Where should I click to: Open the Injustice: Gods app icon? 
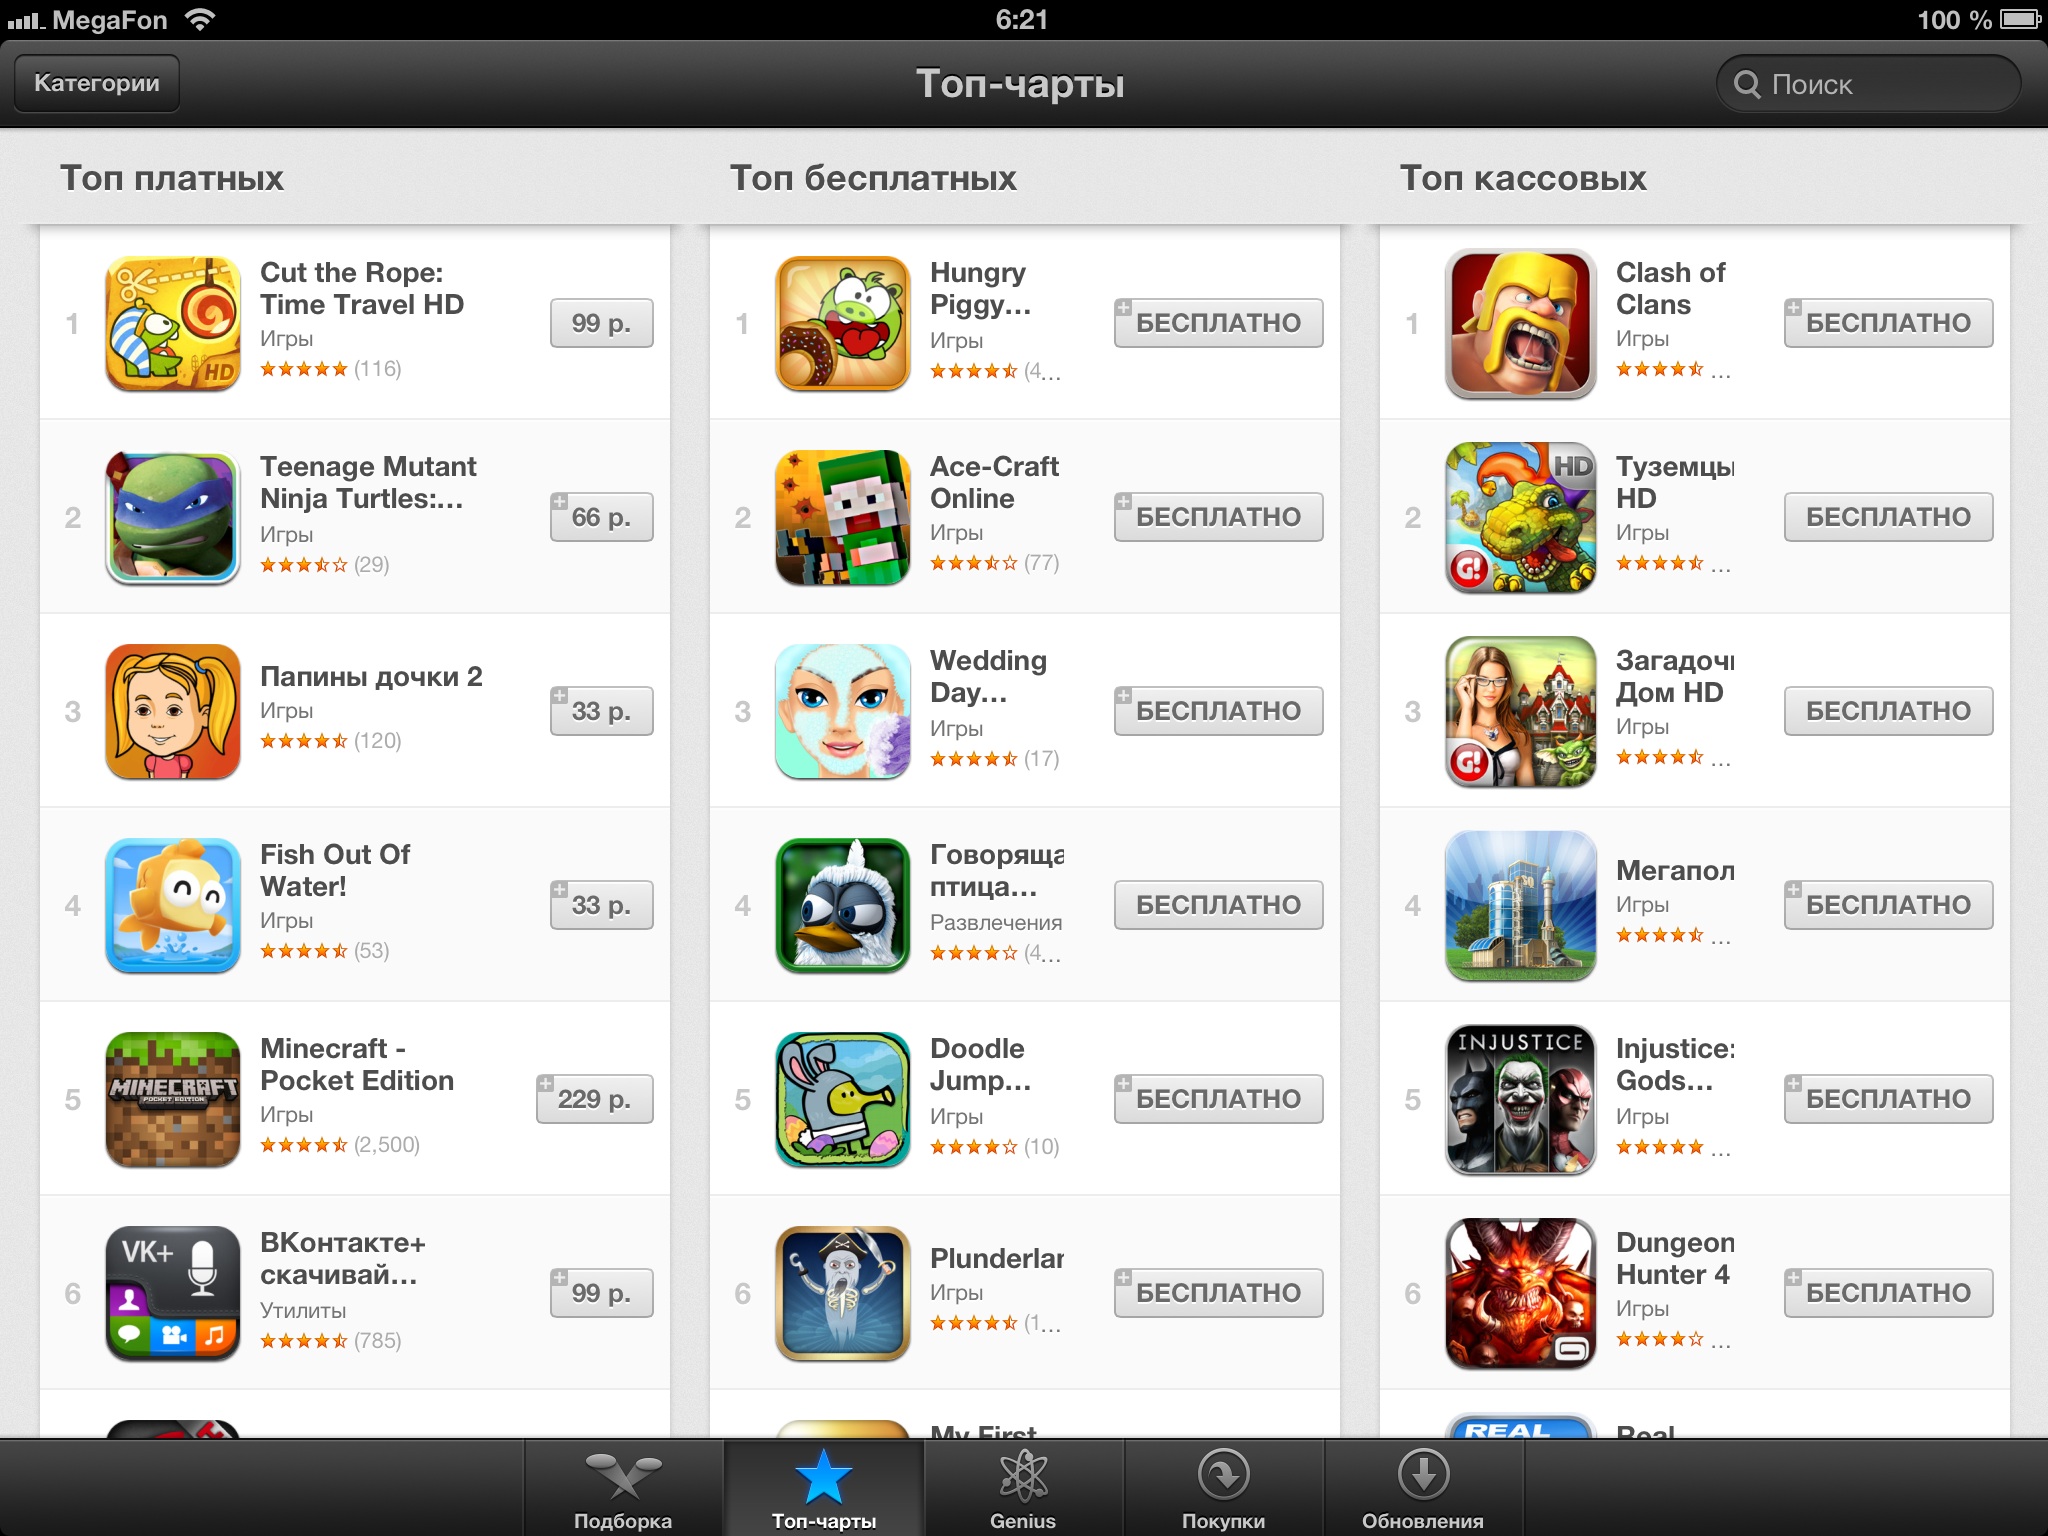pyautogui.click(x=1520, y=1099)
